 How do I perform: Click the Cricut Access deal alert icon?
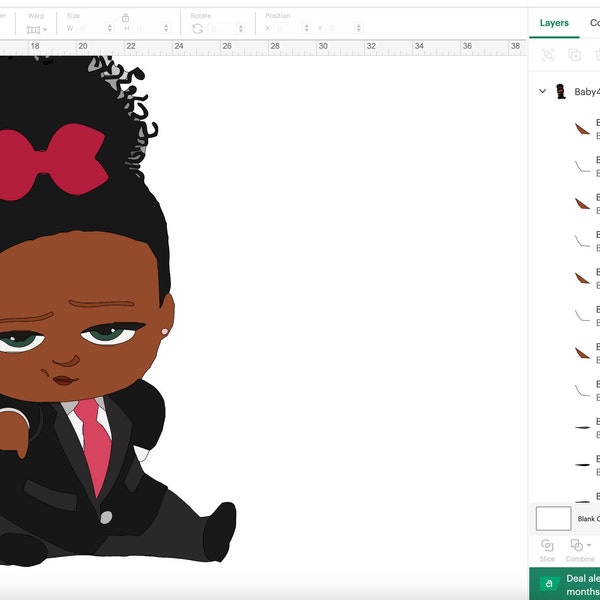point(549,584)
